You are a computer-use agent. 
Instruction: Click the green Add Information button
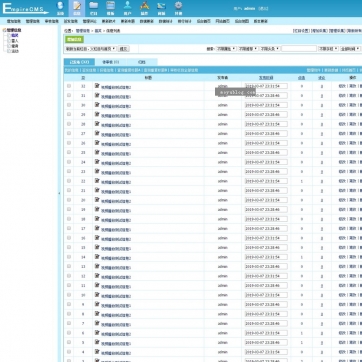[x=74, y=39]
